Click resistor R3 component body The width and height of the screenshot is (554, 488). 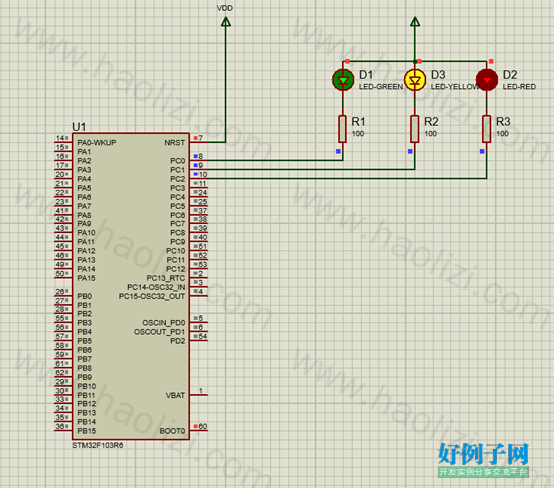click(487, 129)
